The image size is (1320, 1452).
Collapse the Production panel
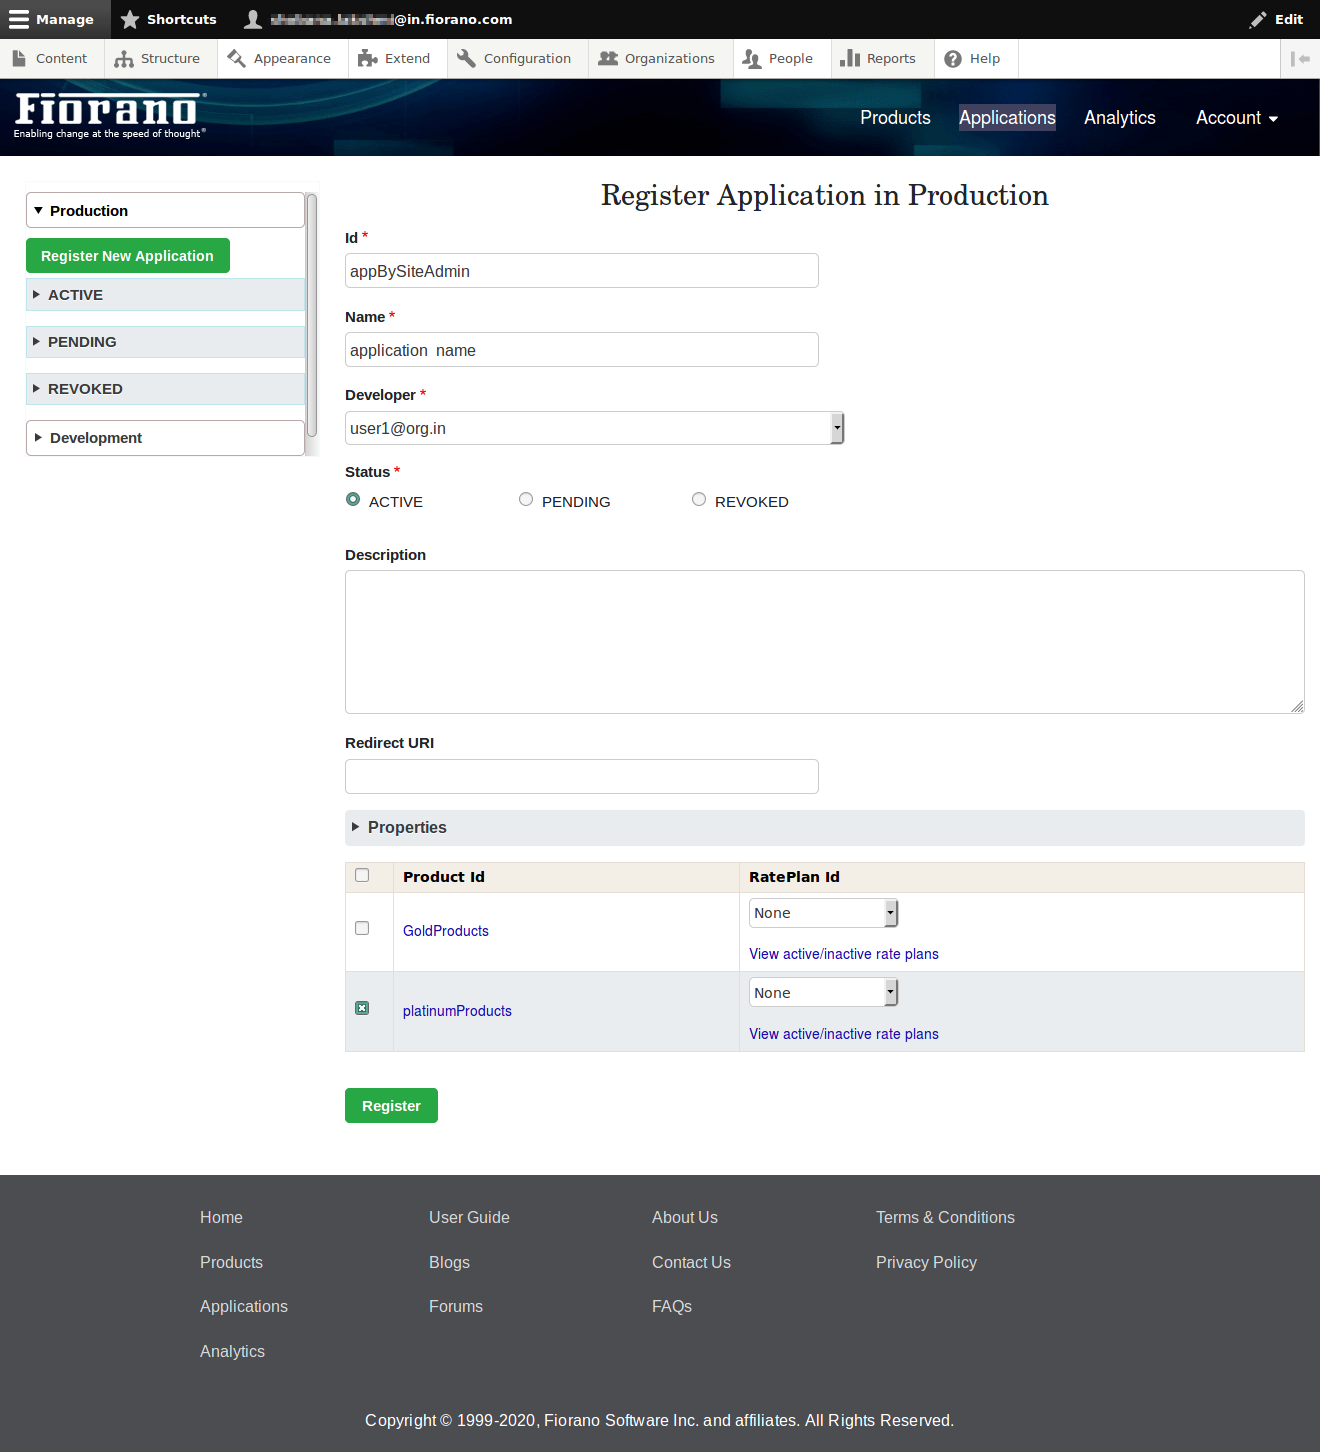(165, 210)
